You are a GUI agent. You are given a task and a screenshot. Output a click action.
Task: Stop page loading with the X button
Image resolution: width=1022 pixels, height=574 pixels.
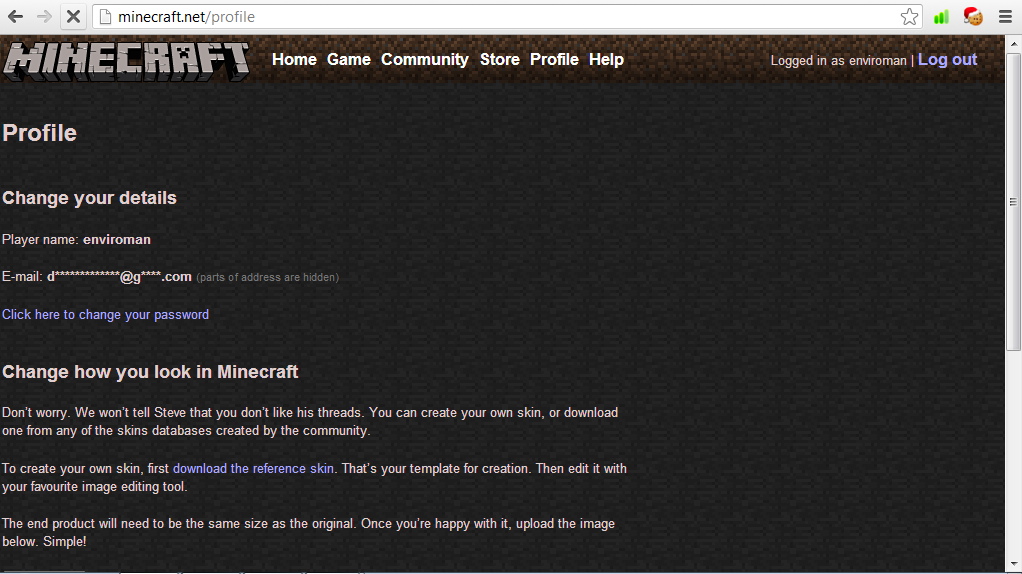(73, 16)
